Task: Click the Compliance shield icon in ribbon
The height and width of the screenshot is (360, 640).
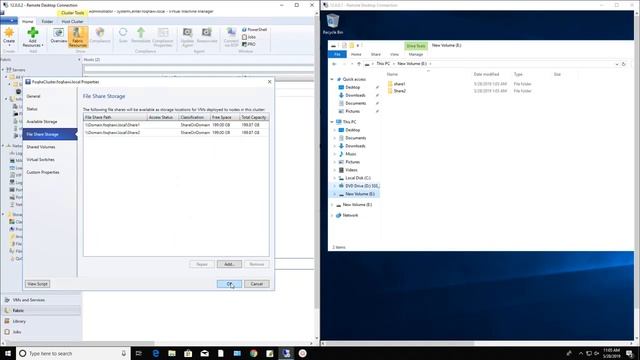Action: [100, 36]
